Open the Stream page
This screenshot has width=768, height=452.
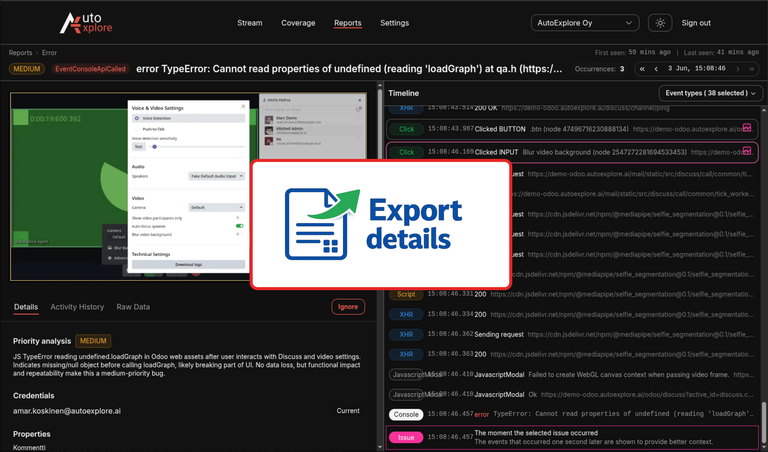tap(250, 23)
